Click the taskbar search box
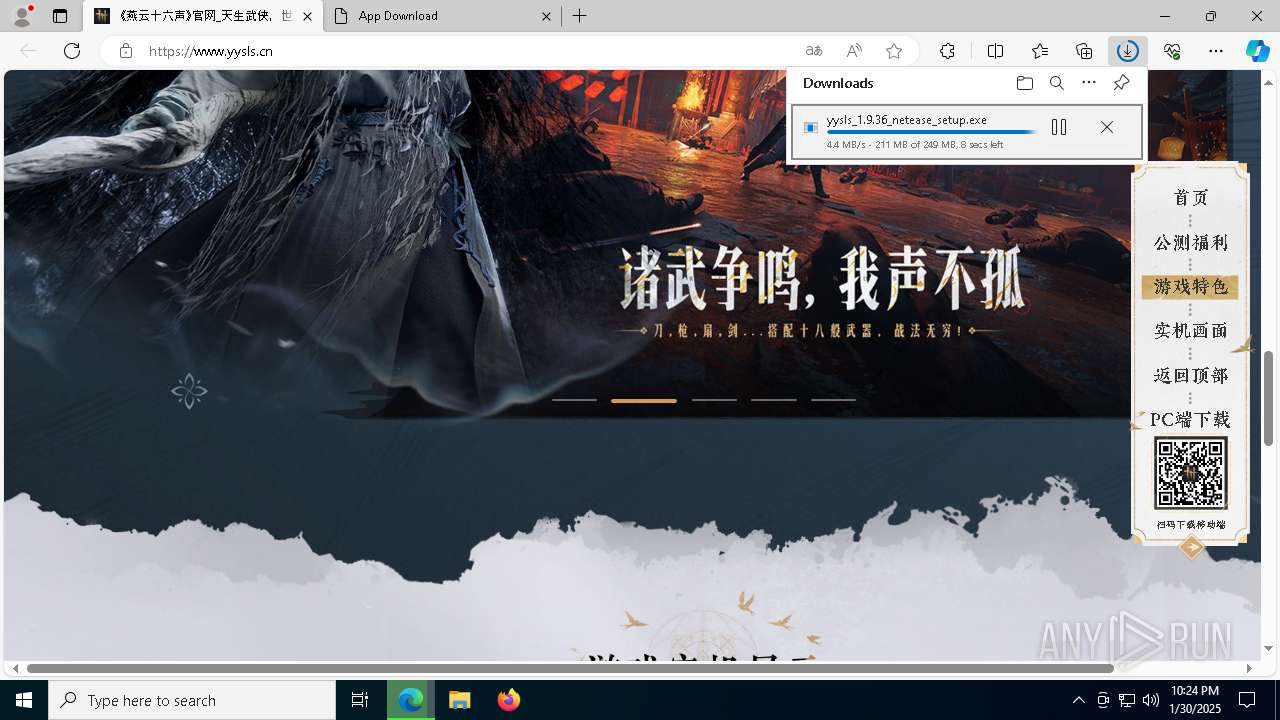The image size is (1280, 720). point(192,700)
